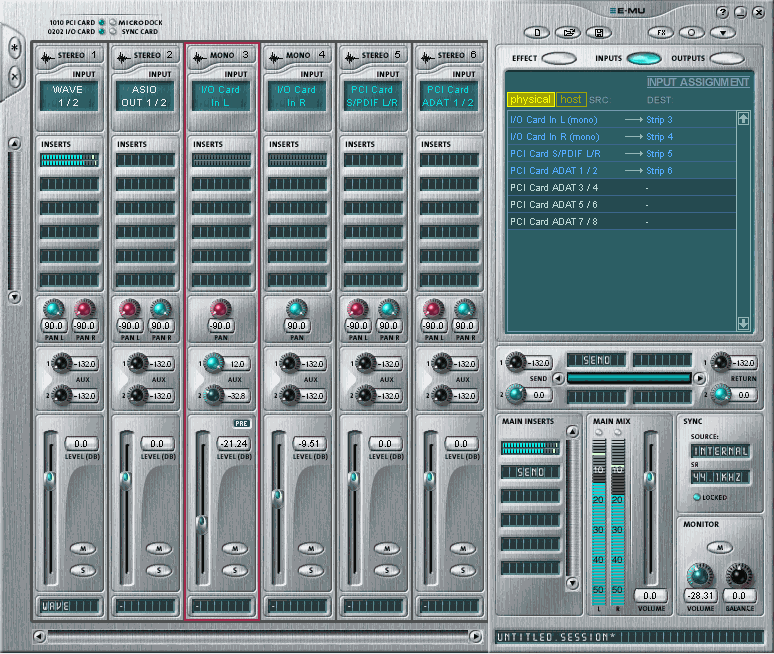This screenshot has height=654, width=774.
Task: Click the Session Settings circle icon
Action: point(690,32)
